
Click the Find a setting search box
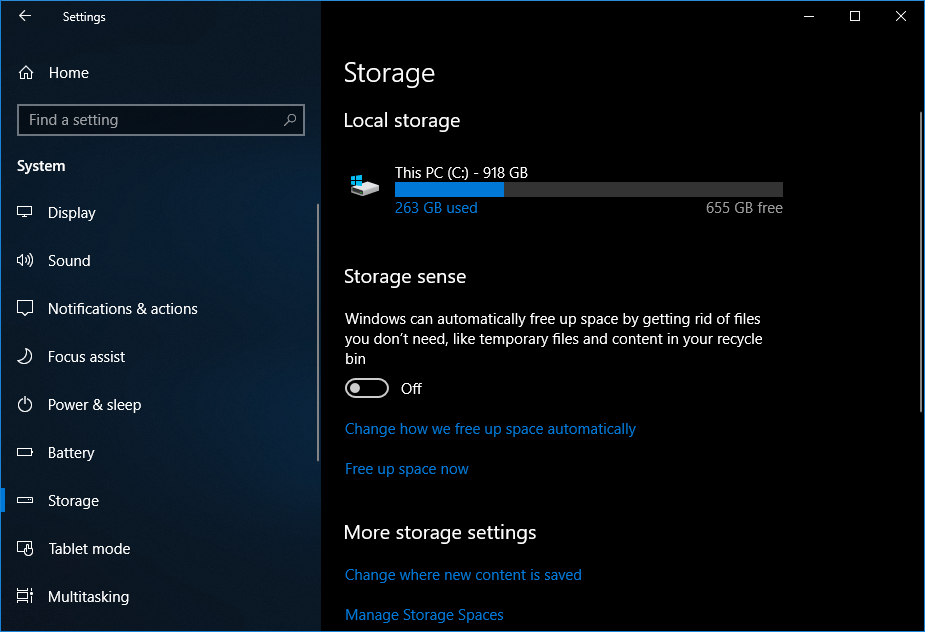[150, 120]
